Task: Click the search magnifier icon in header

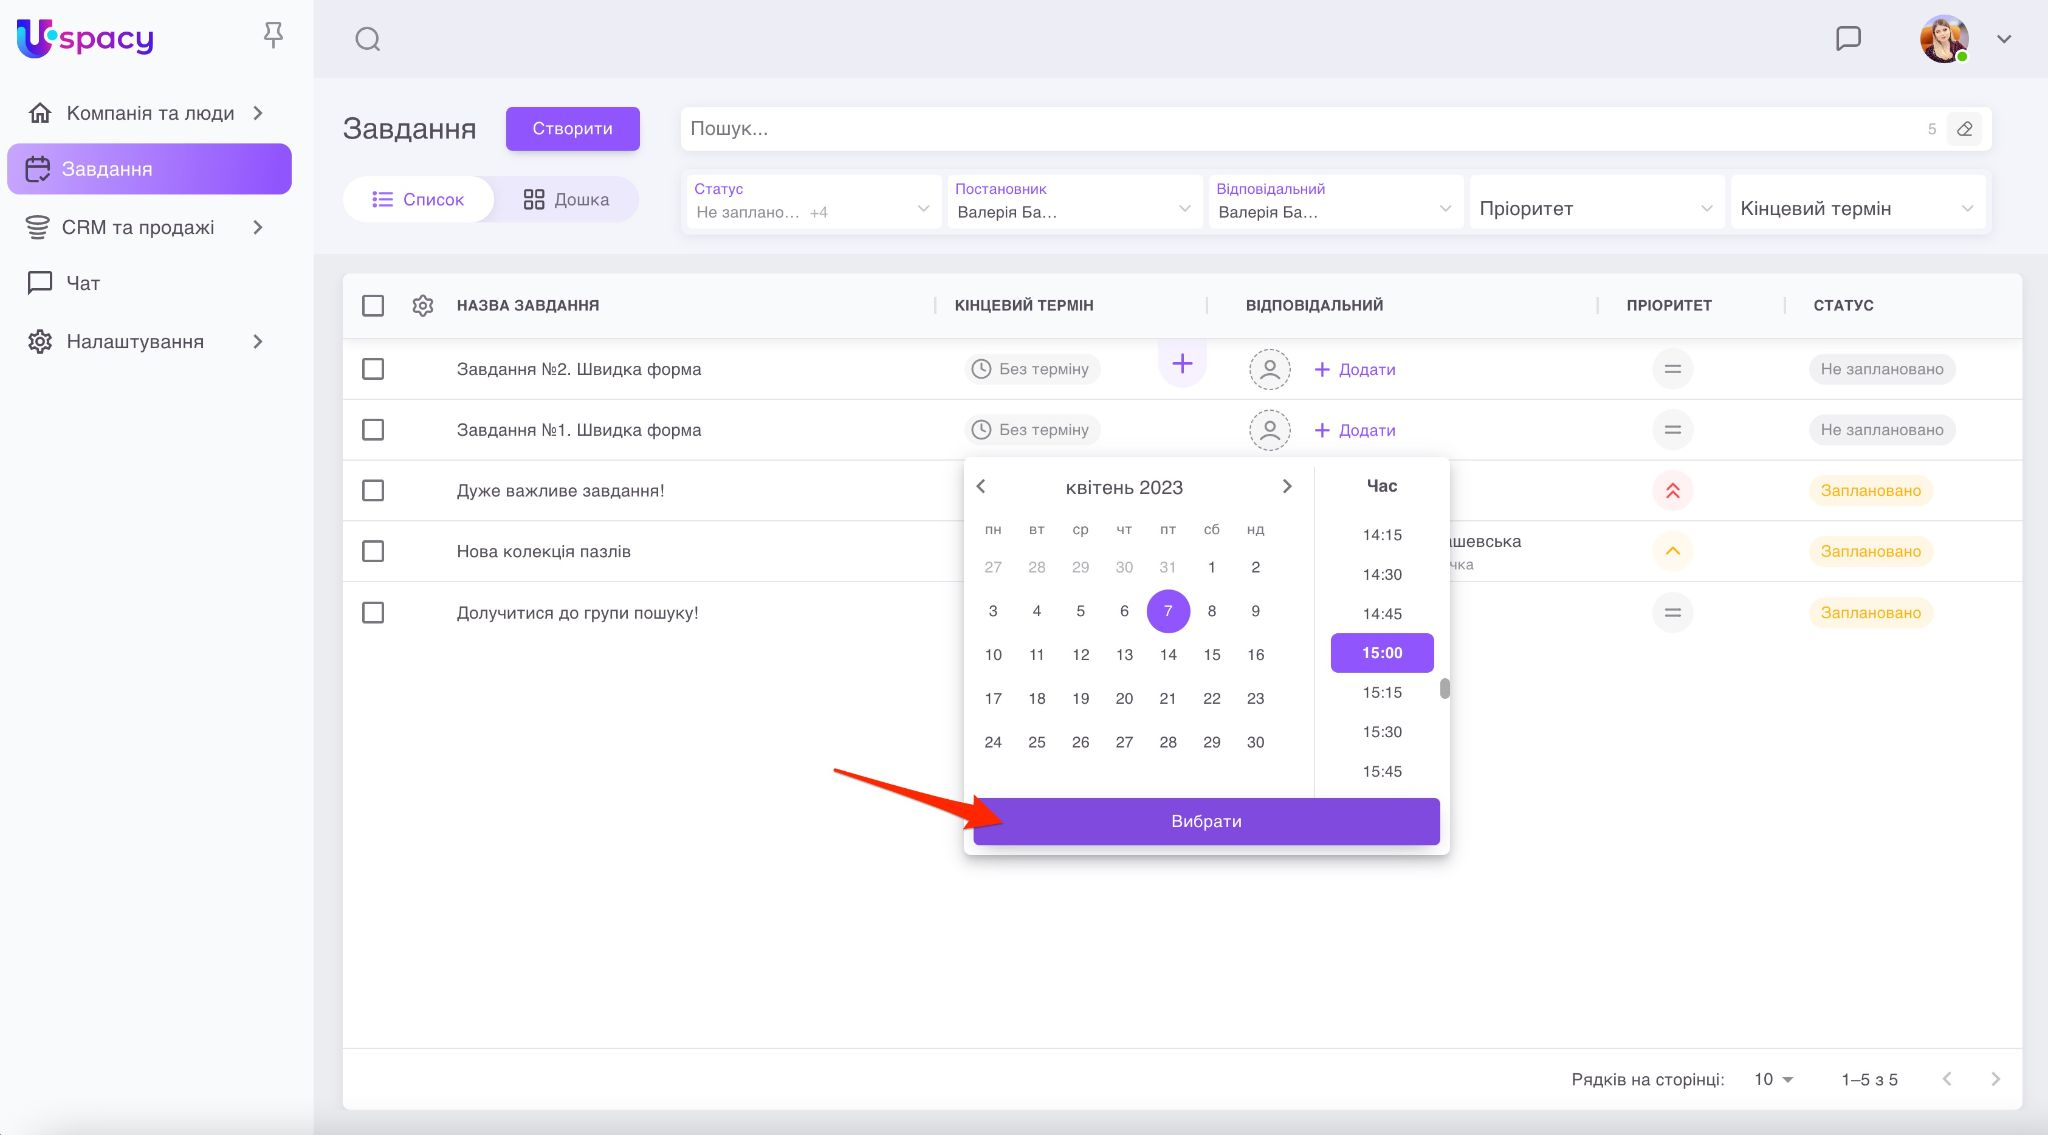Action: point(368,39)
